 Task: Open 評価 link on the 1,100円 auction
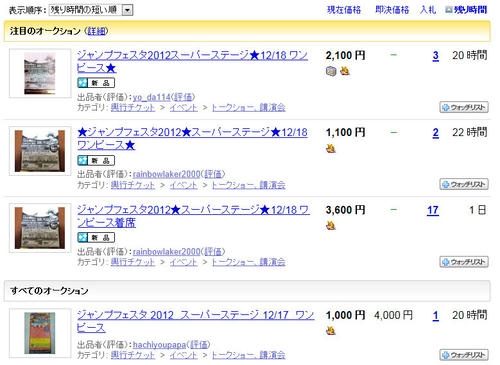213,174
